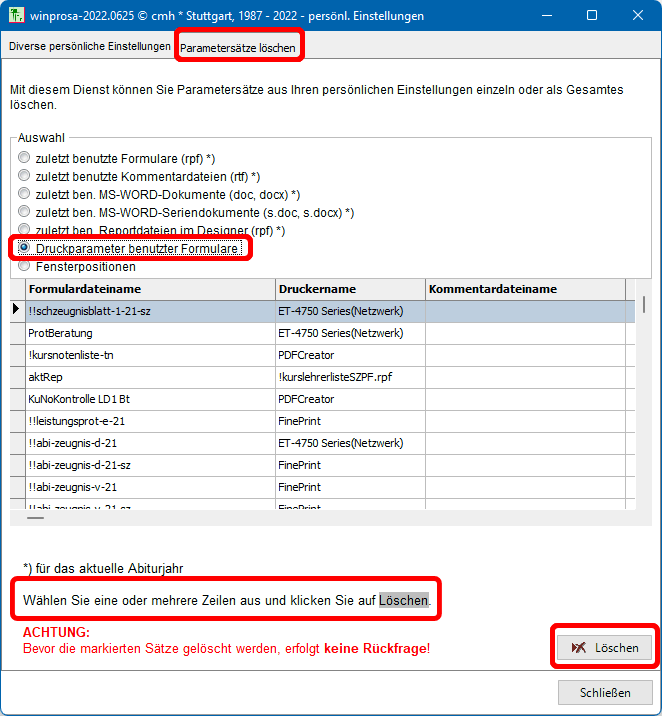Click the table's vertical scrollbar

(643, 400)
